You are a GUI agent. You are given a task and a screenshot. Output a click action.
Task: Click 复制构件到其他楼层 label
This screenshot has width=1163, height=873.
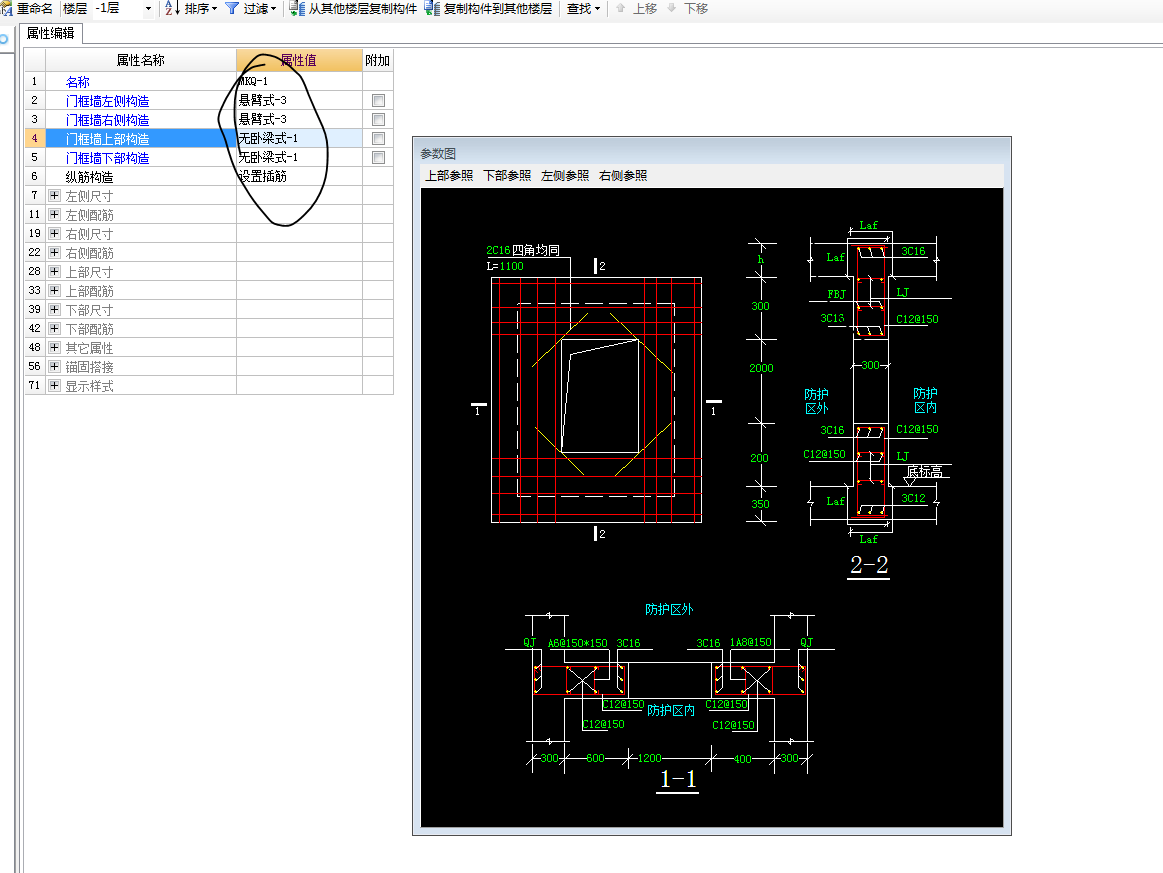498,9
